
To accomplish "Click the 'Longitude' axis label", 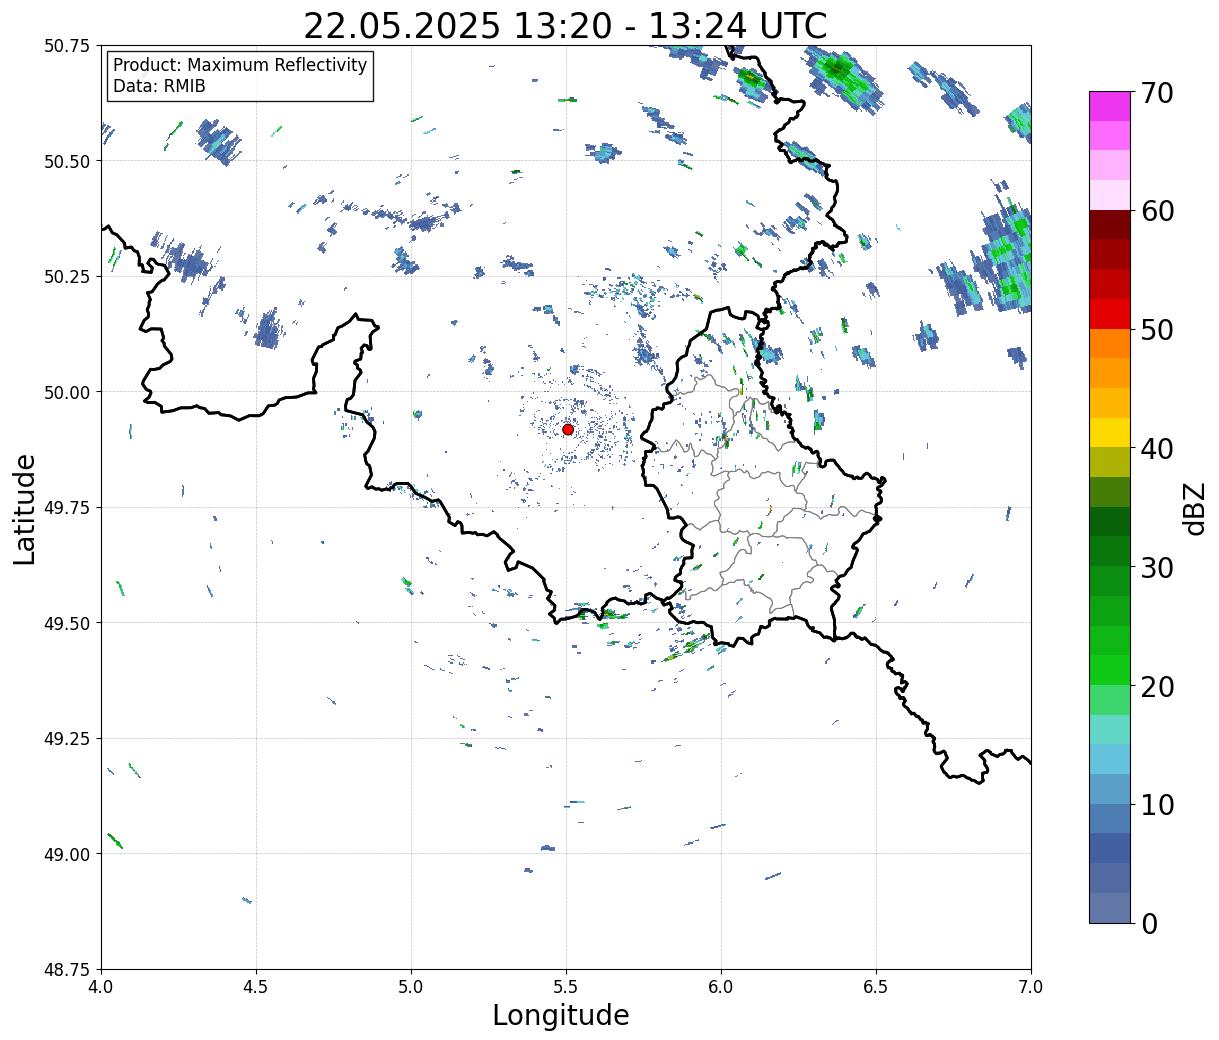I will [x=561, y=1015].
